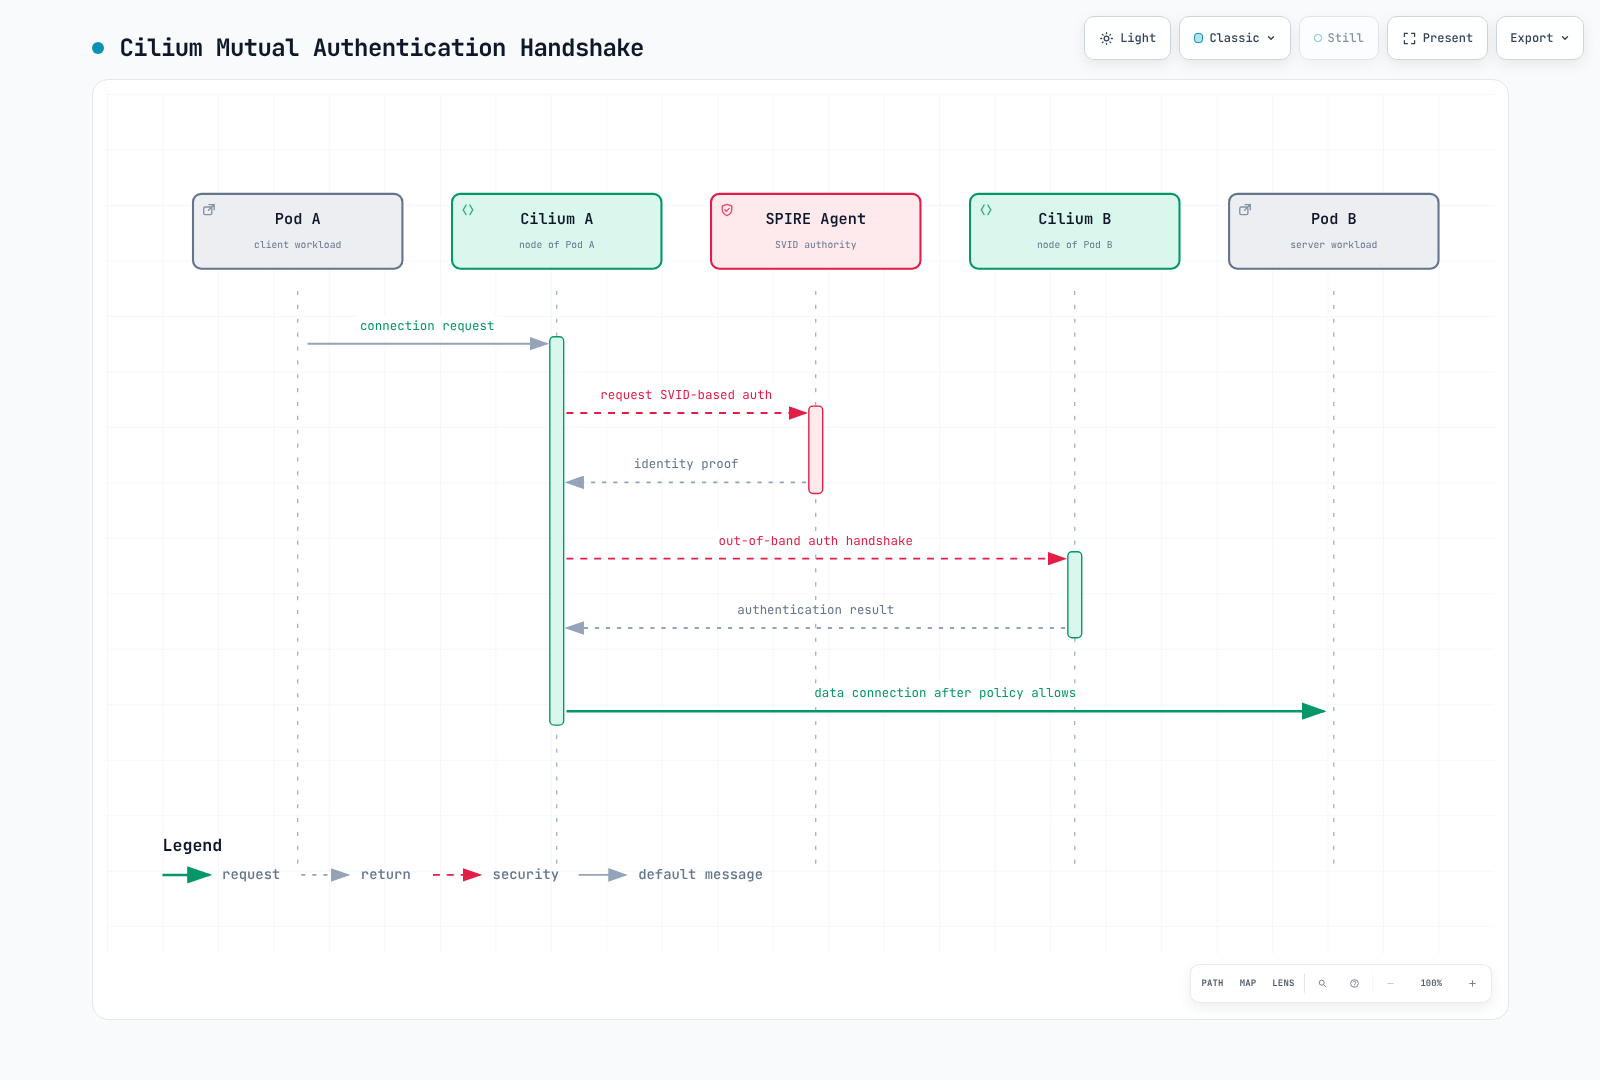Click the SPIRE Agent shield icon
The width and height of the screenshot is (1600, 1080).
727,210
